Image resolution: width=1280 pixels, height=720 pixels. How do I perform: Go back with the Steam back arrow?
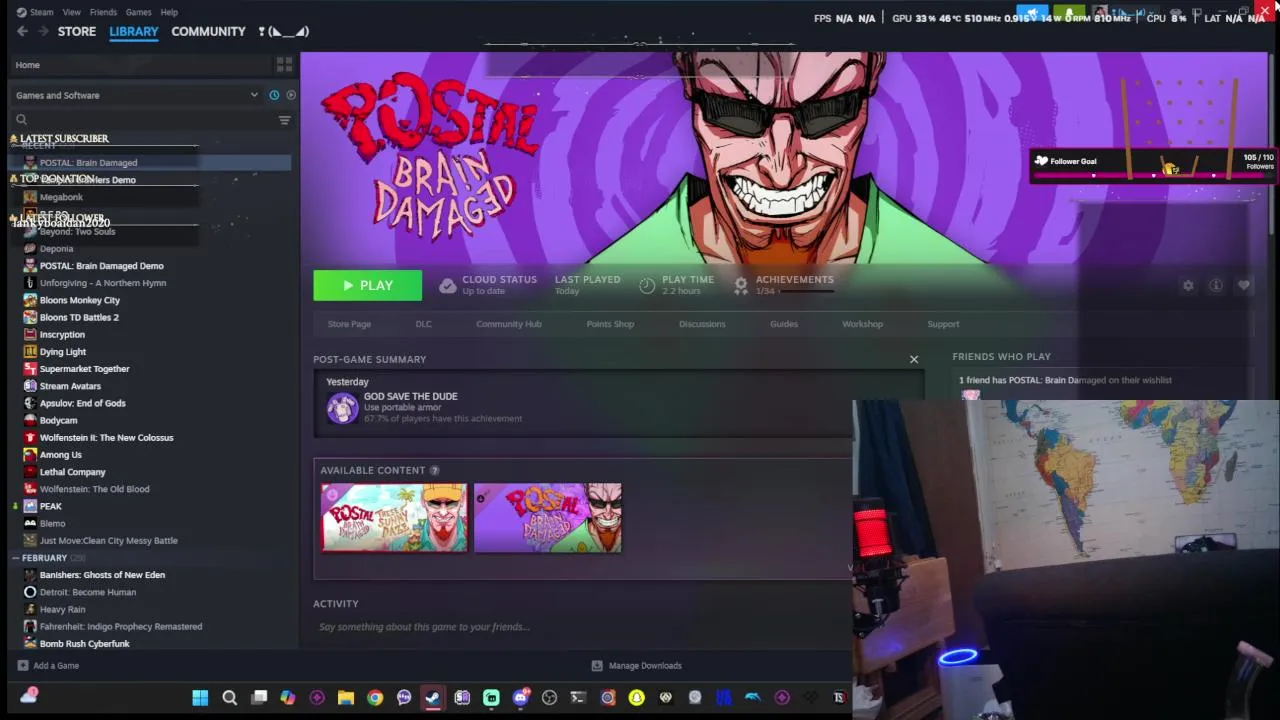tap(22, 31)
